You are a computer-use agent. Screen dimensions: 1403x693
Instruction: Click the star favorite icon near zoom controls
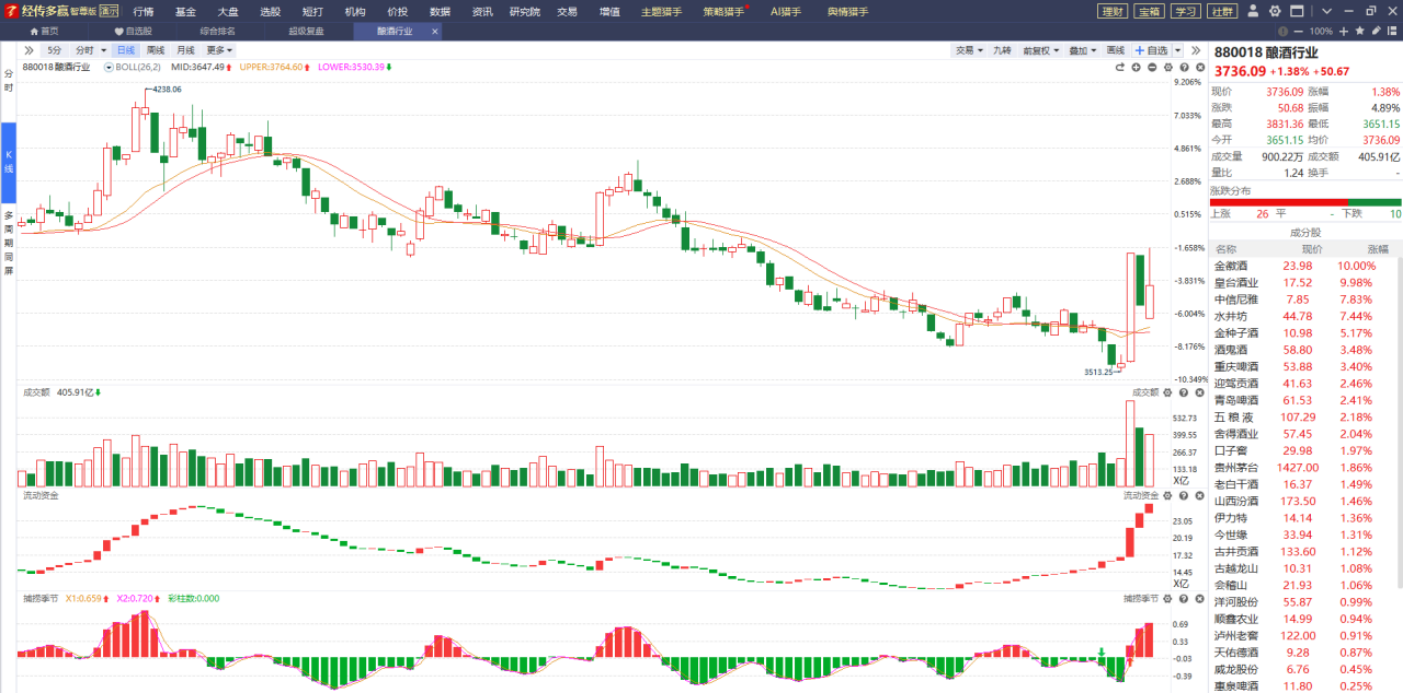pyautogui.click(x=1359, y=31)
